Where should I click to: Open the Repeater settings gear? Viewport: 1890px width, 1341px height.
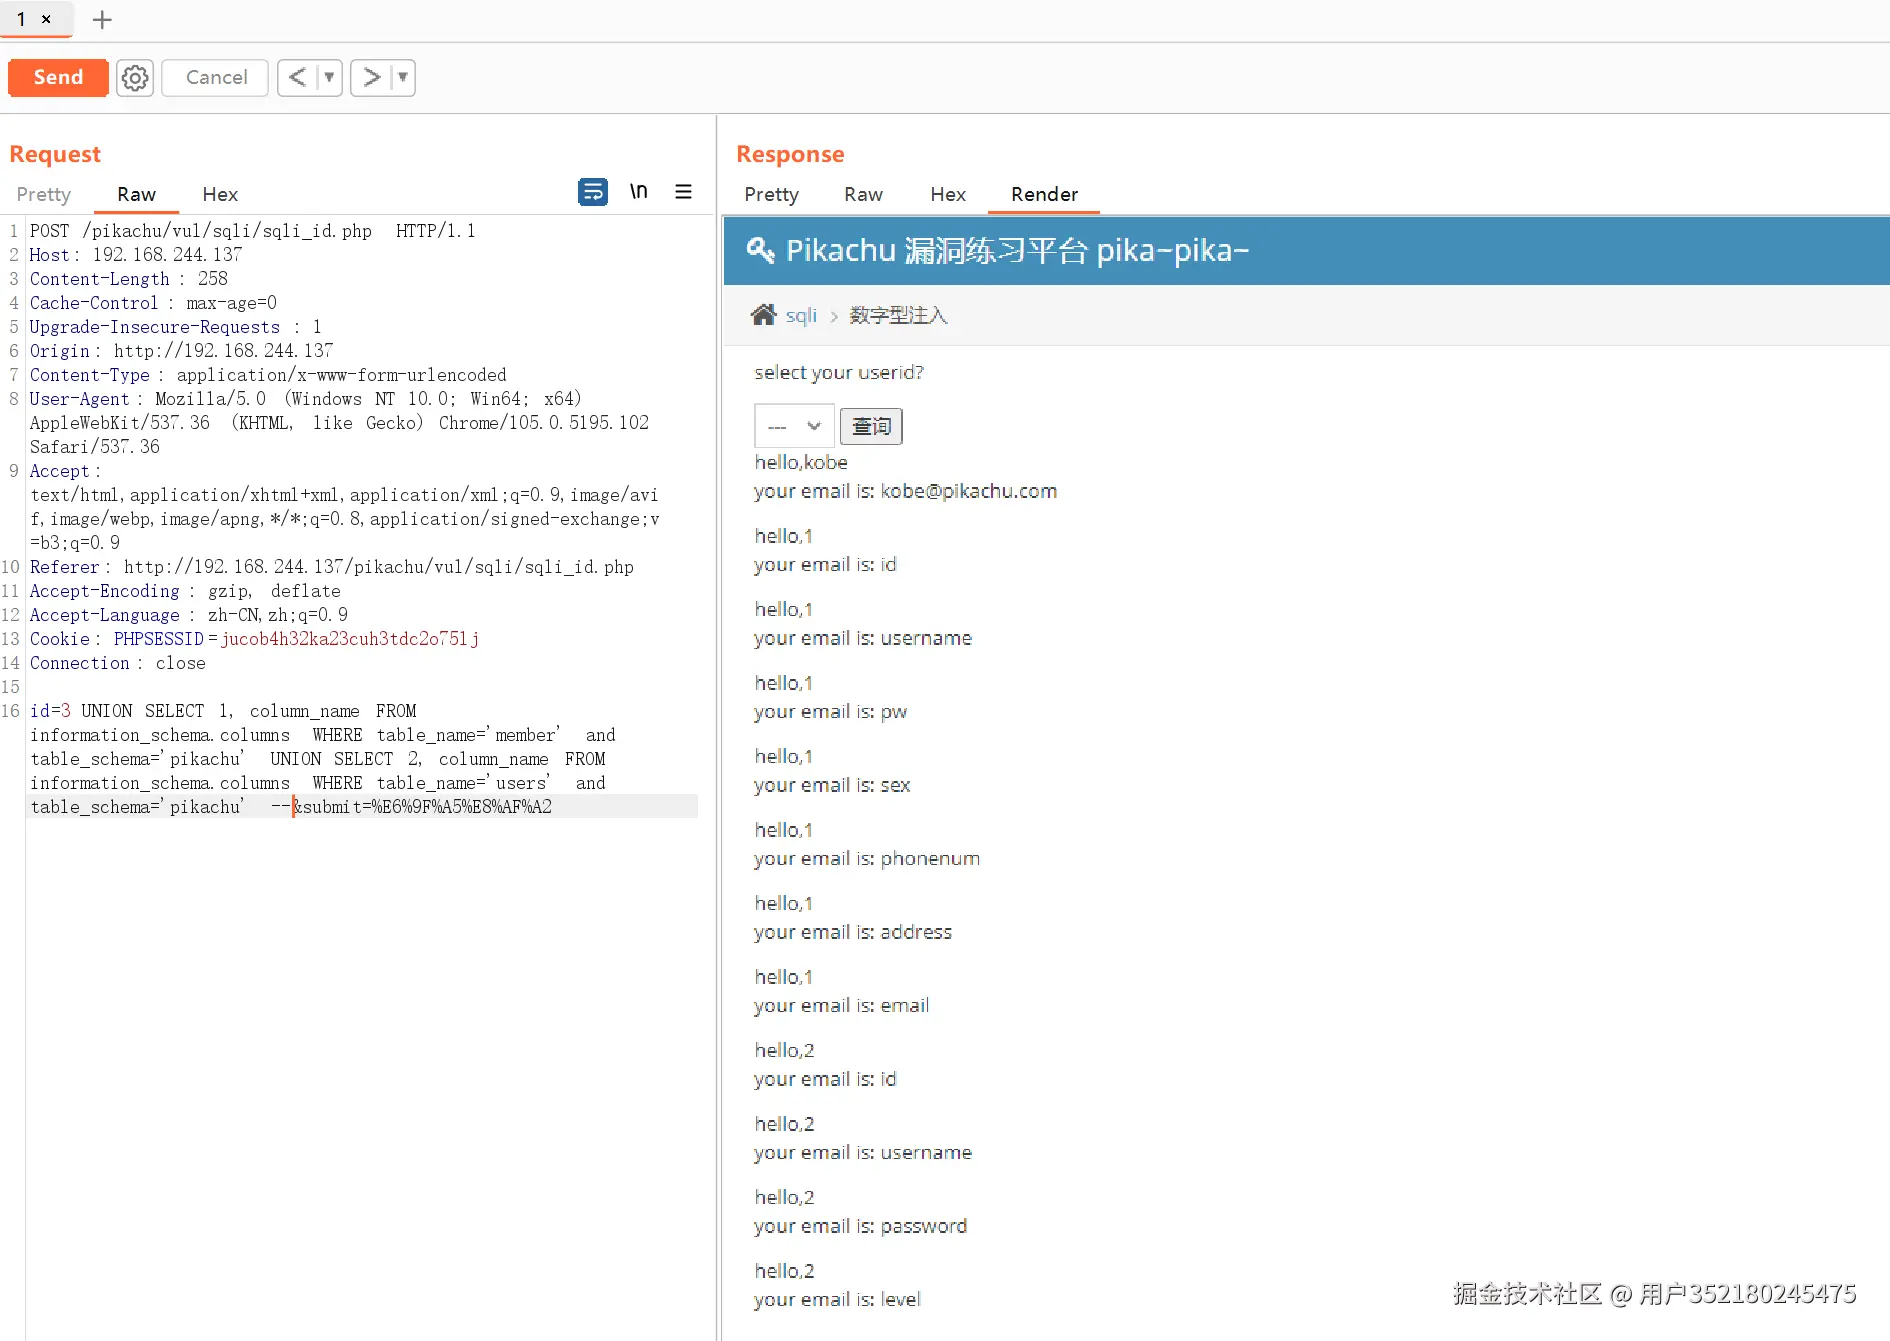pos(135,77)
